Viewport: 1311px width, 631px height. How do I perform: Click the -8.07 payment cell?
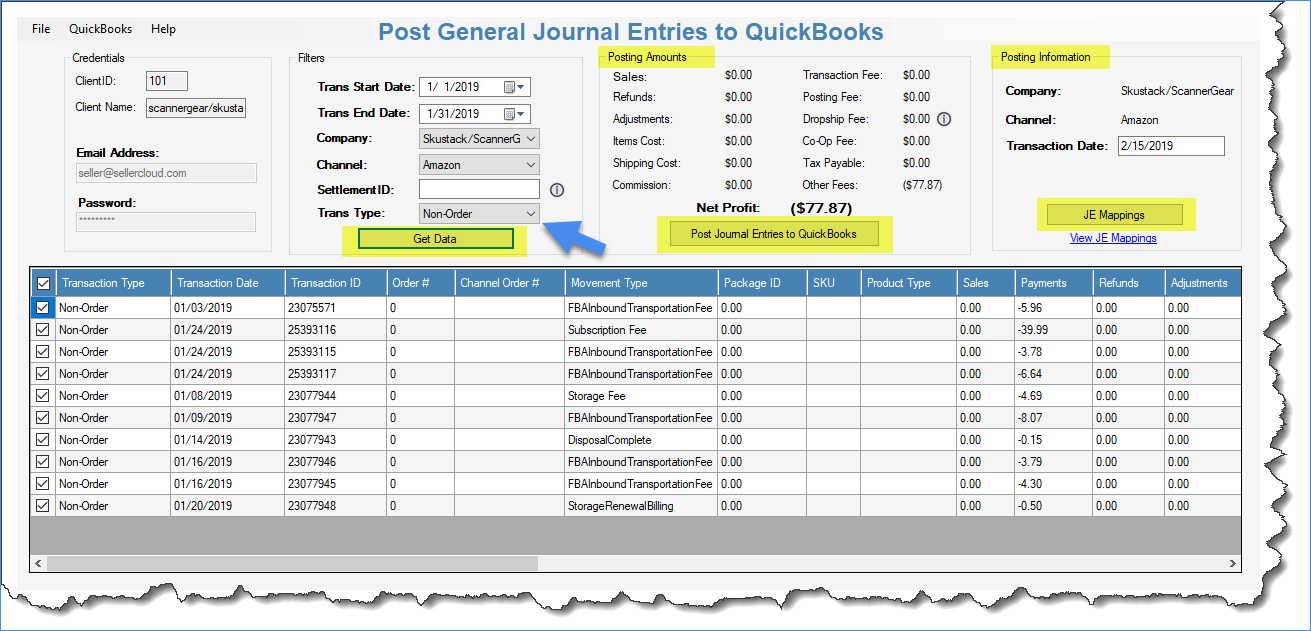(1053, 418)
